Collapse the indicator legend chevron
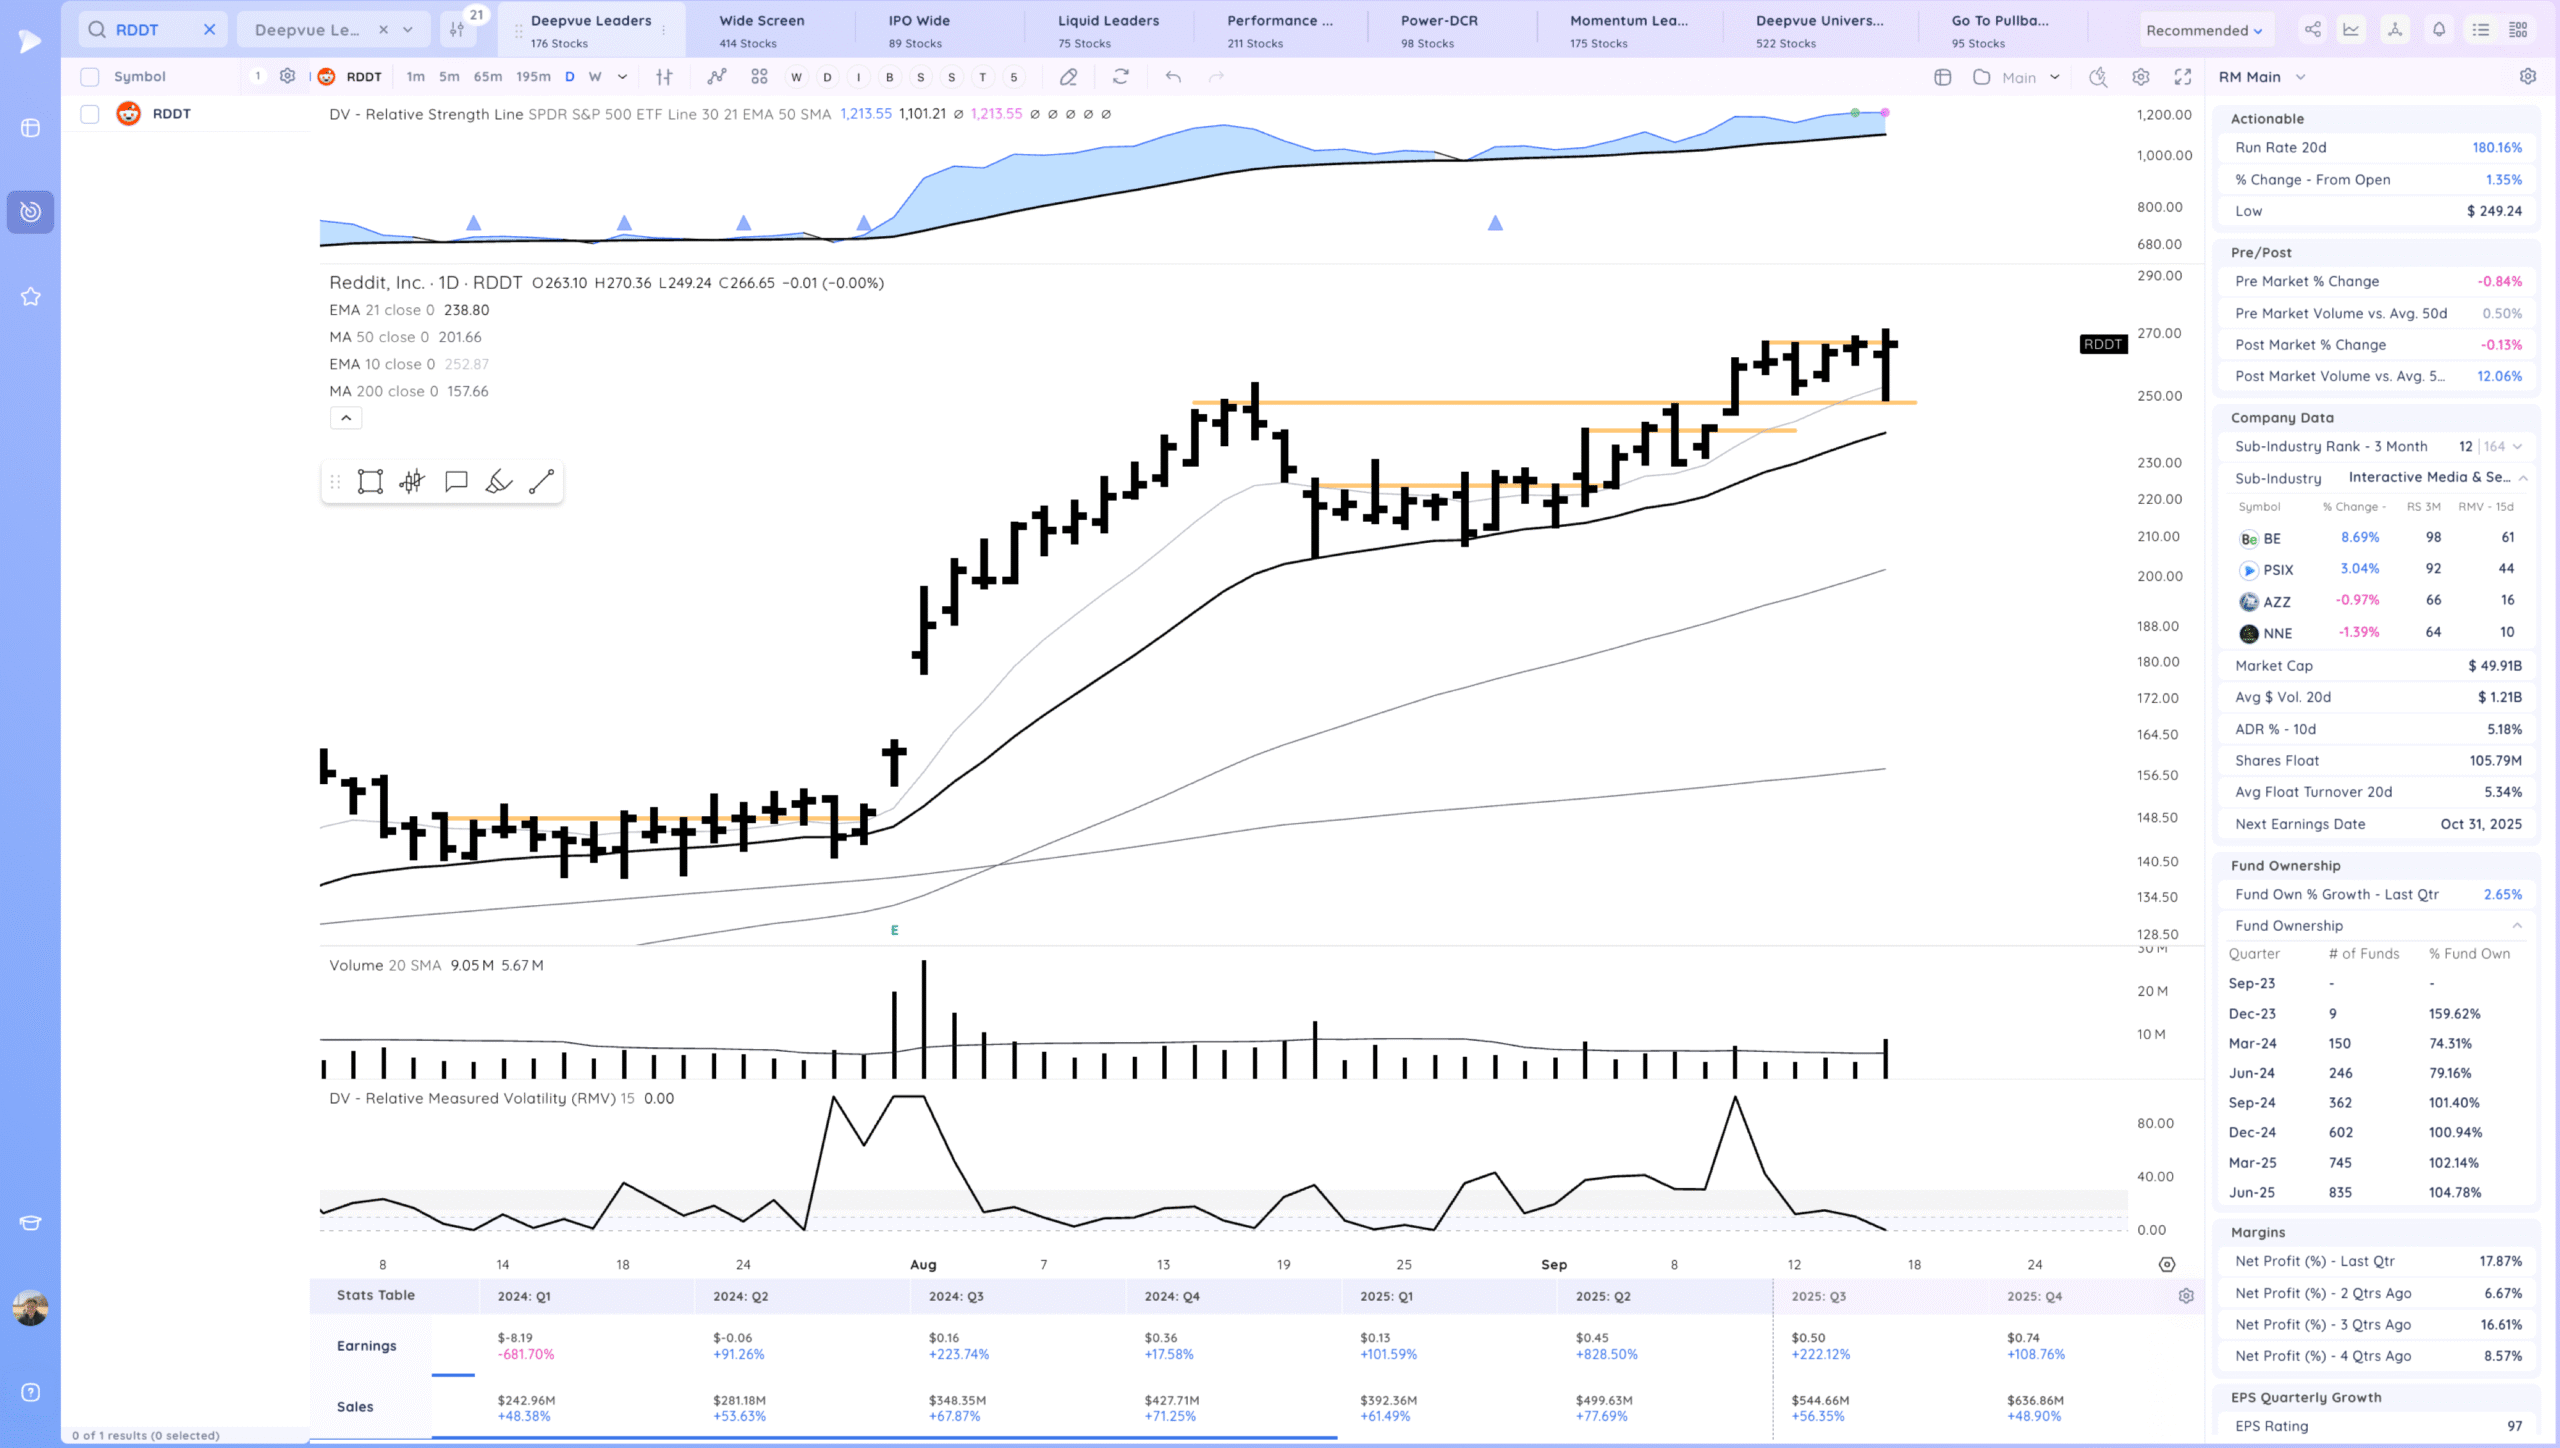Image resolution: width=2560 pixels, height=1448 pixels. 346,418
